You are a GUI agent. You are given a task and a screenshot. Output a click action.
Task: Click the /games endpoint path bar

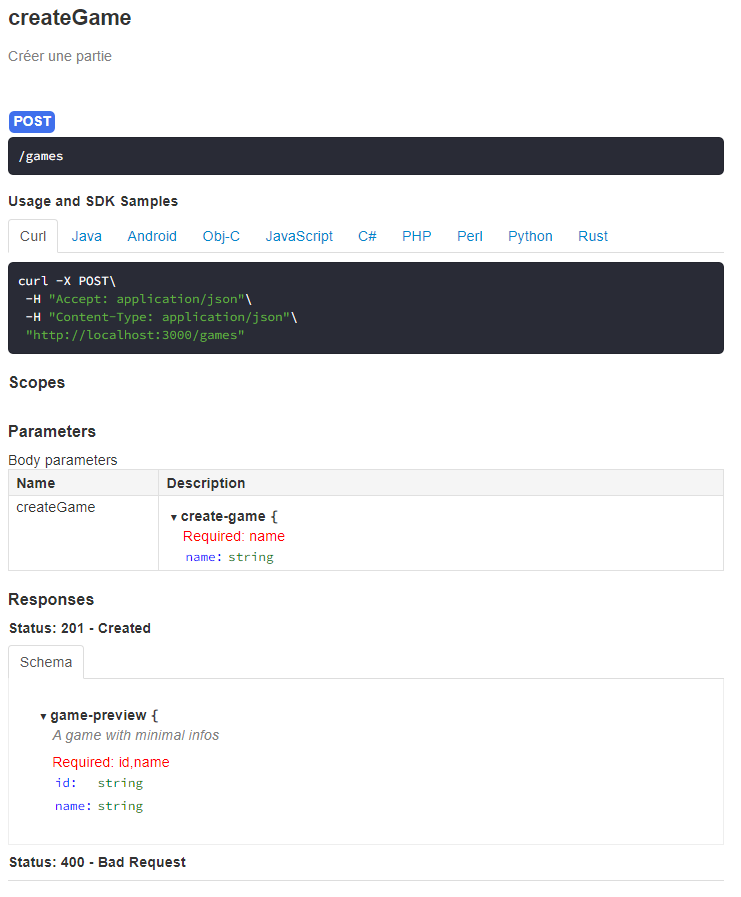pos(365,156)
